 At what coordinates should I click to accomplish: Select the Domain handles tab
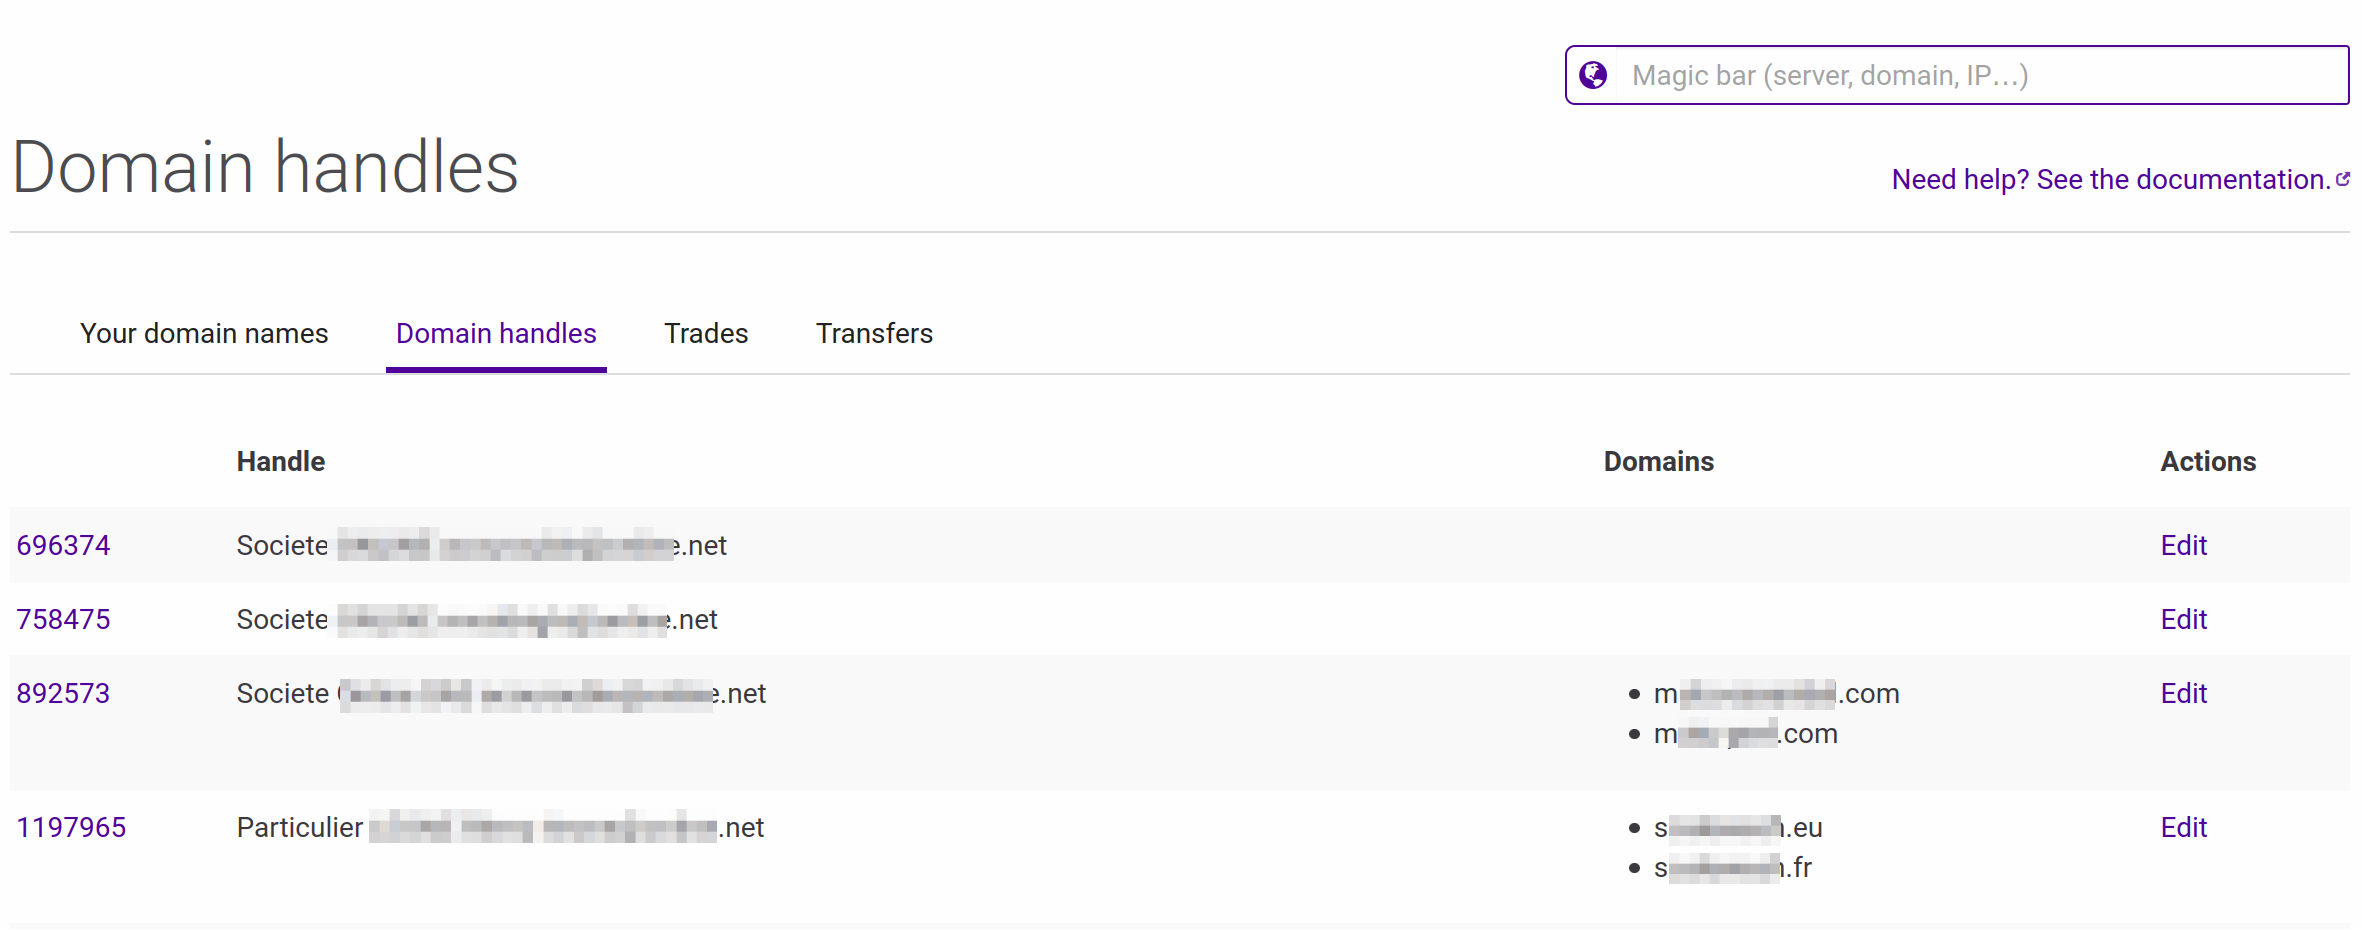(x=496, y=333)
